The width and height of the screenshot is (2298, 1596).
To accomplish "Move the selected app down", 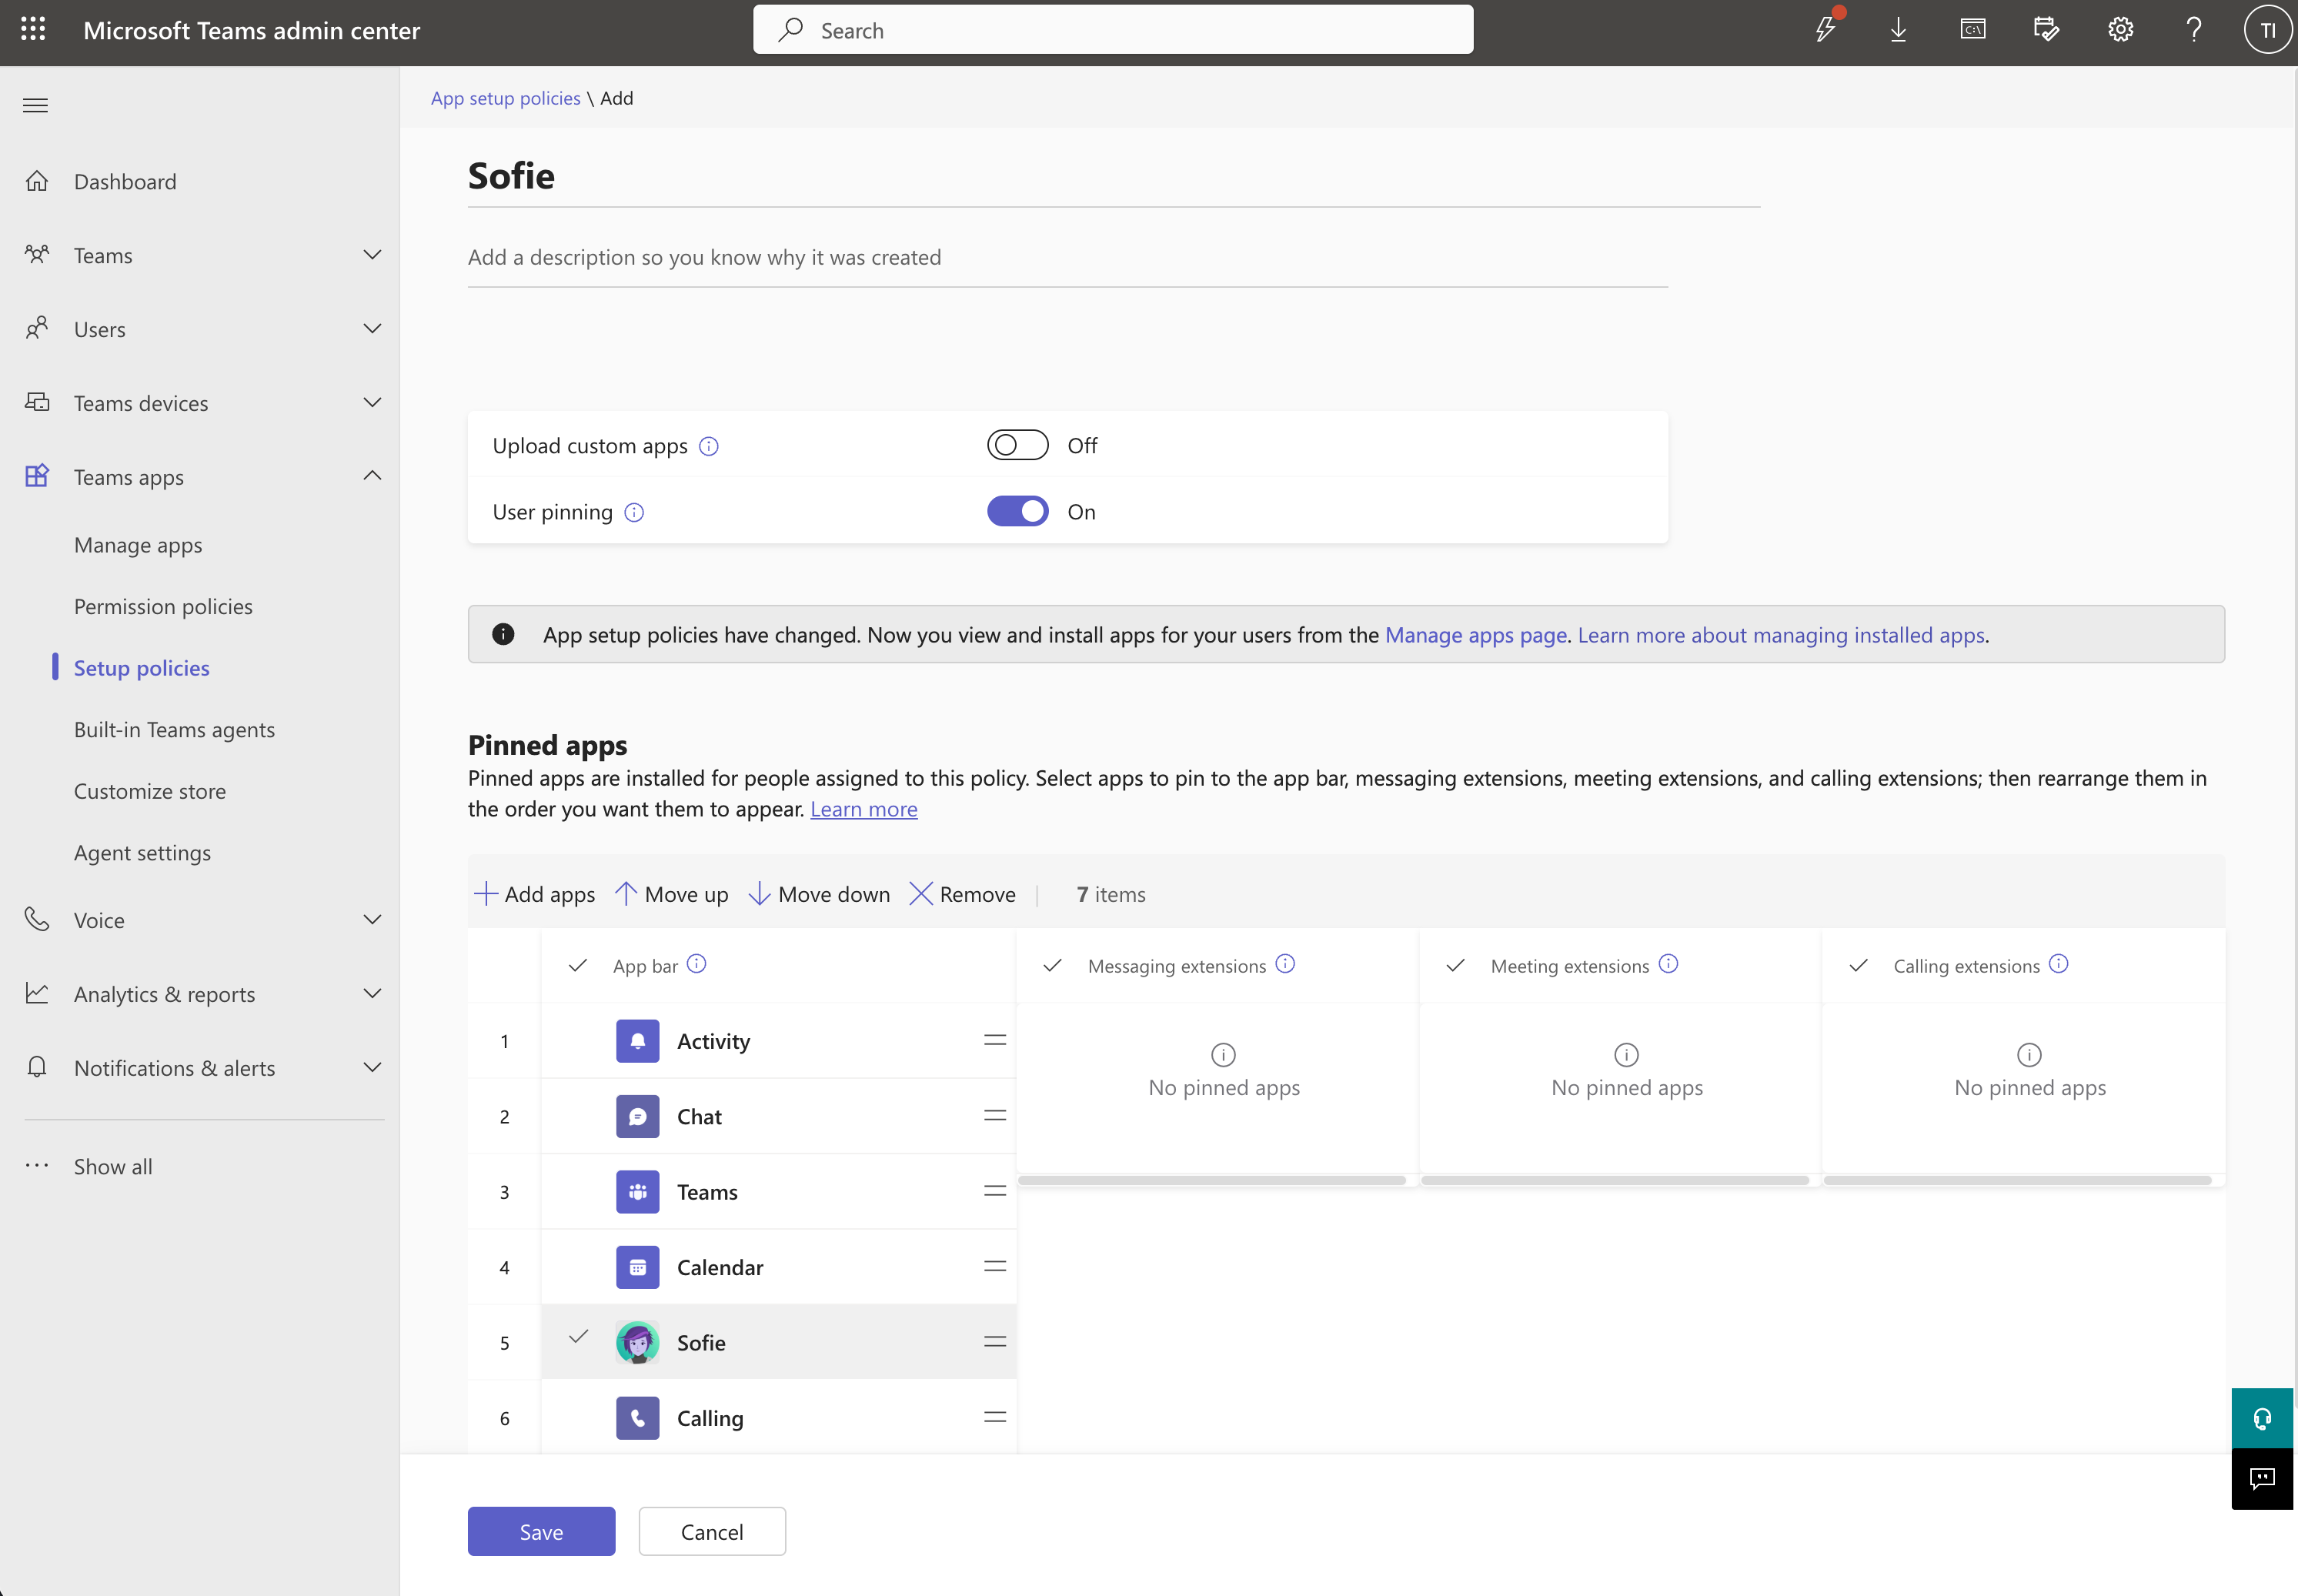I will (819, 894).
